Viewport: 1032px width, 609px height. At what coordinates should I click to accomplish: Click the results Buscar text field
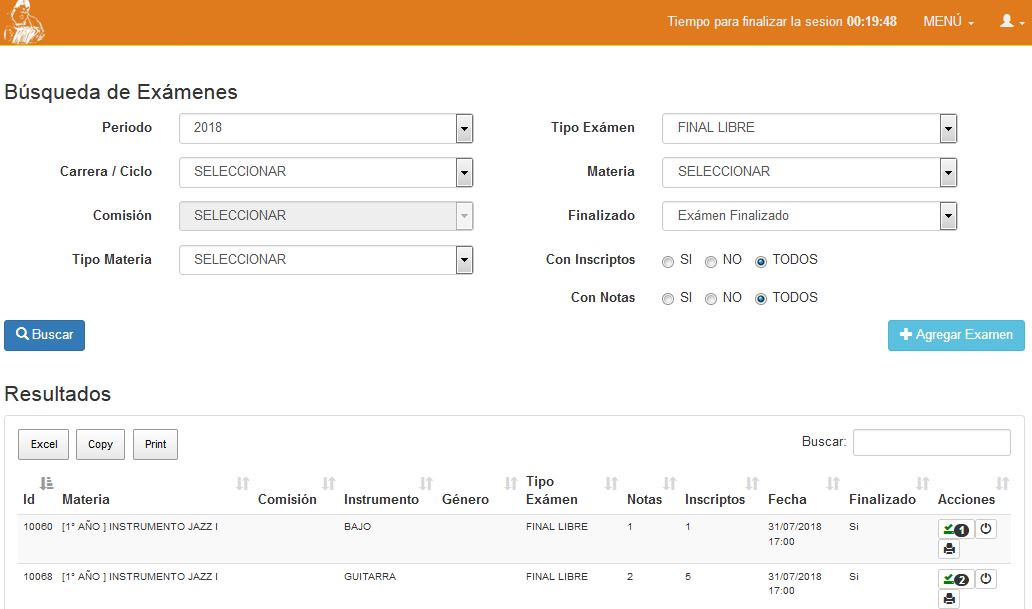(x=931, y=442)
